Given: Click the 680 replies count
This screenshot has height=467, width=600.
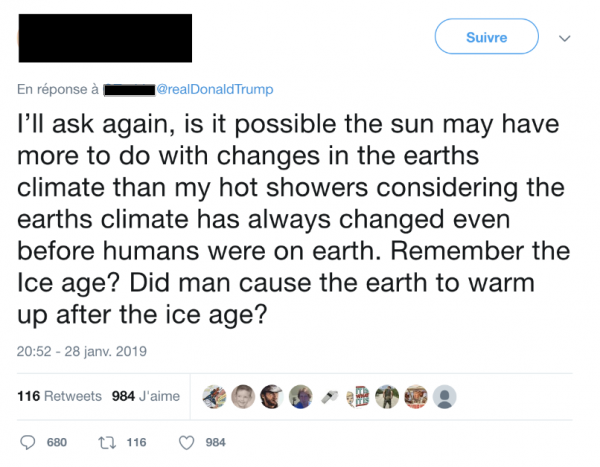Looking at the screenshot, I should pyautogui.click(x=58, y=442).
